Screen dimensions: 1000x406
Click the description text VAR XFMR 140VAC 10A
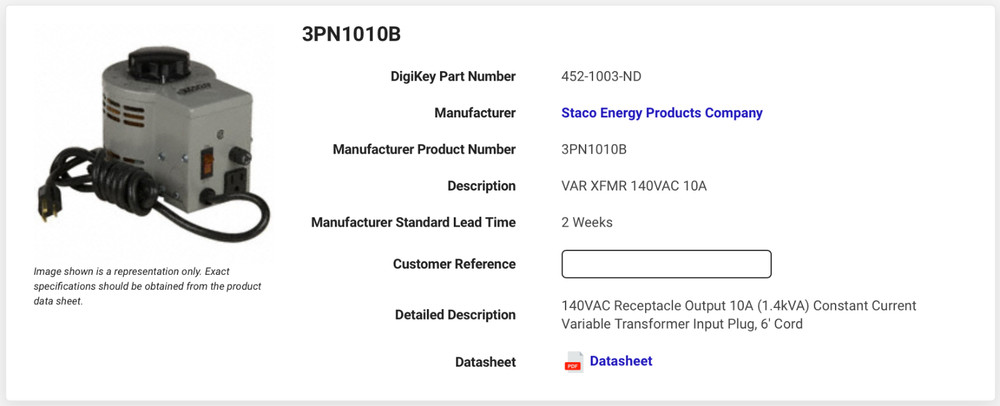coord(633,186)
